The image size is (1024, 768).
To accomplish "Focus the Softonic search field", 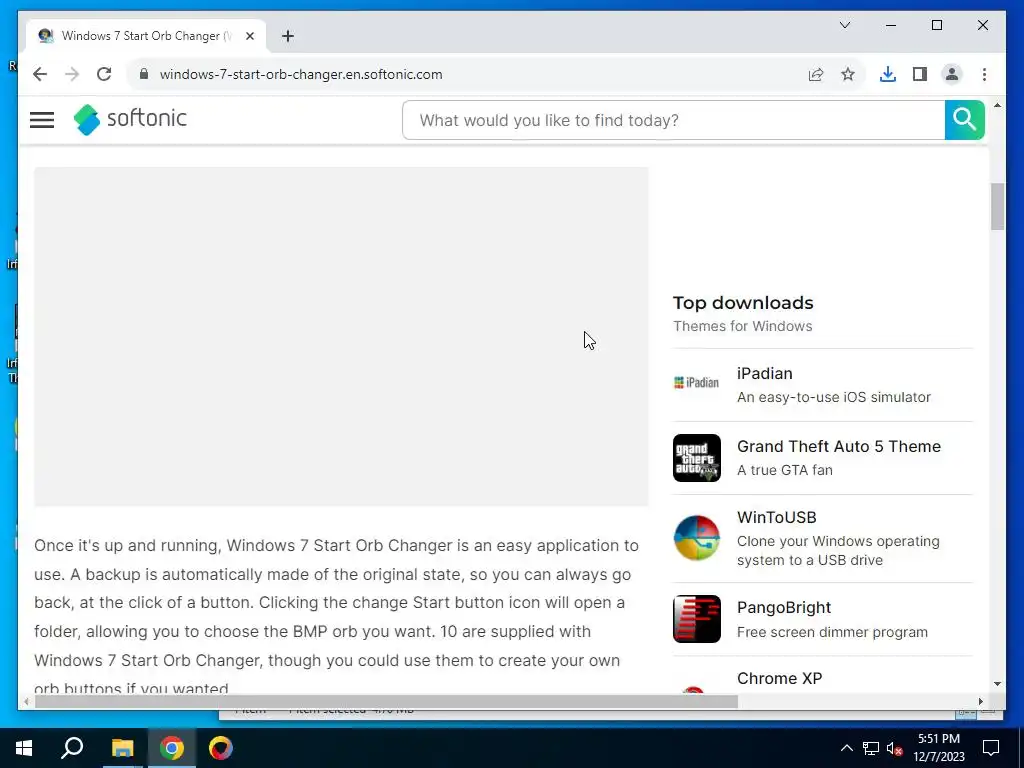I will 673,120.
